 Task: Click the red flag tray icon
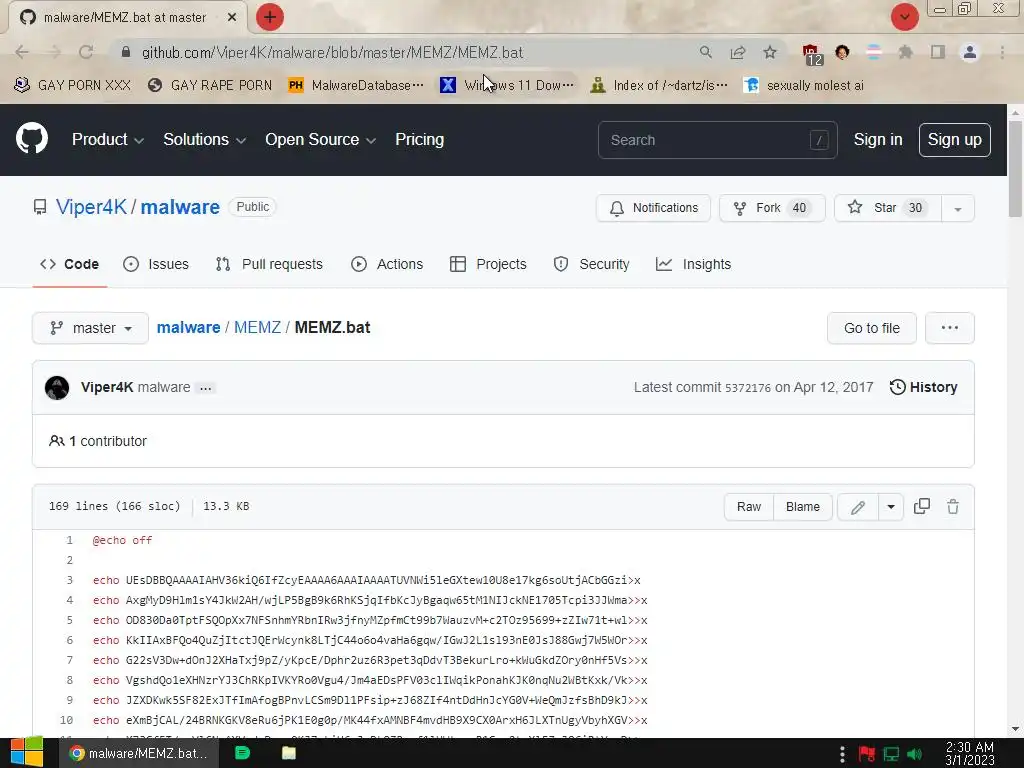[867, 754]
